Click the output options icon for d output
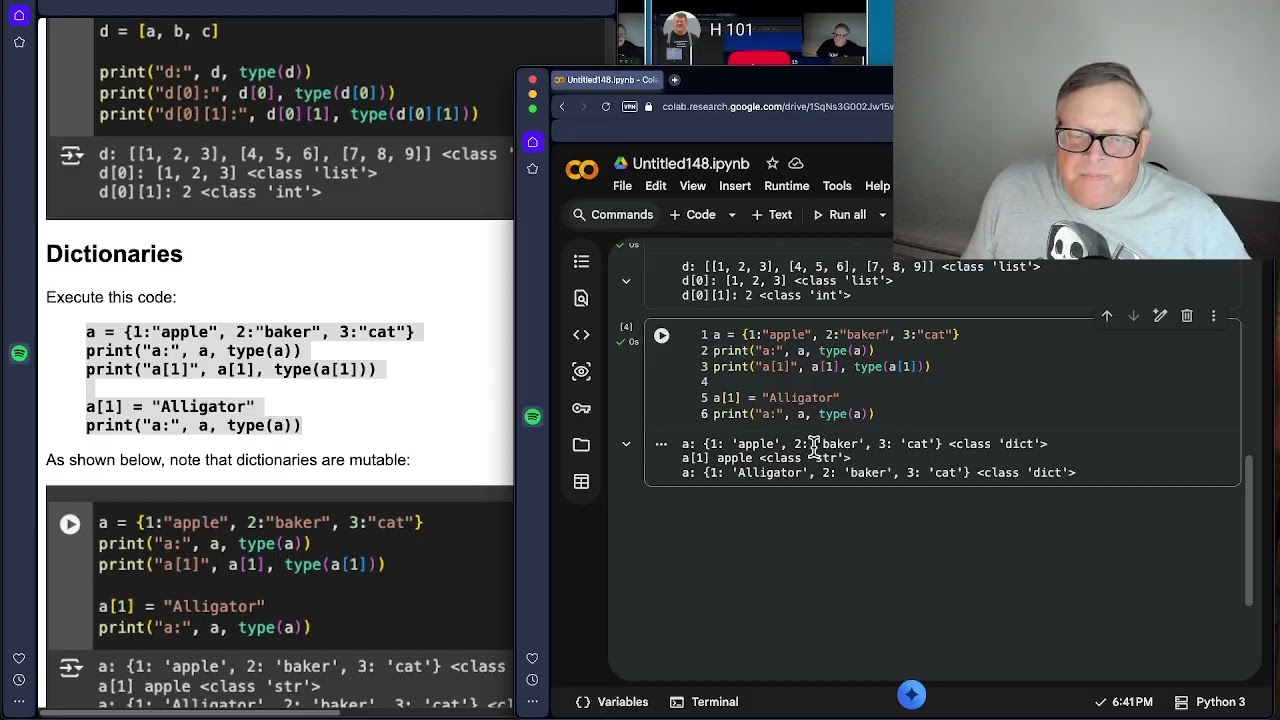This screenshot has height=720, width=1280. click(x=71, y=155)
